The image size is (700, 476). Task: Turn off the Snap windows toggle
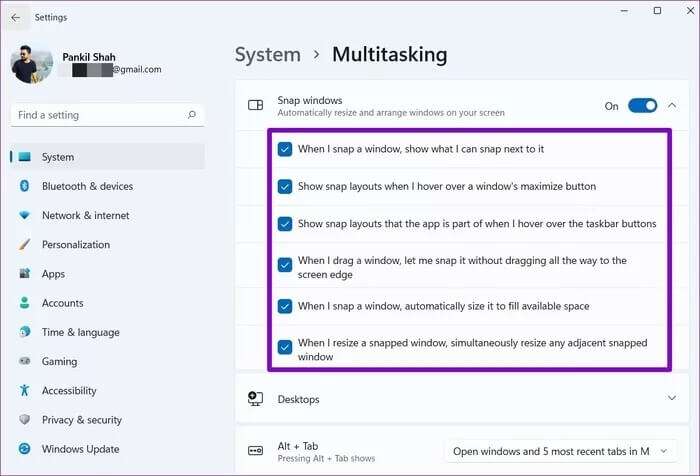(x=642, y=105)
